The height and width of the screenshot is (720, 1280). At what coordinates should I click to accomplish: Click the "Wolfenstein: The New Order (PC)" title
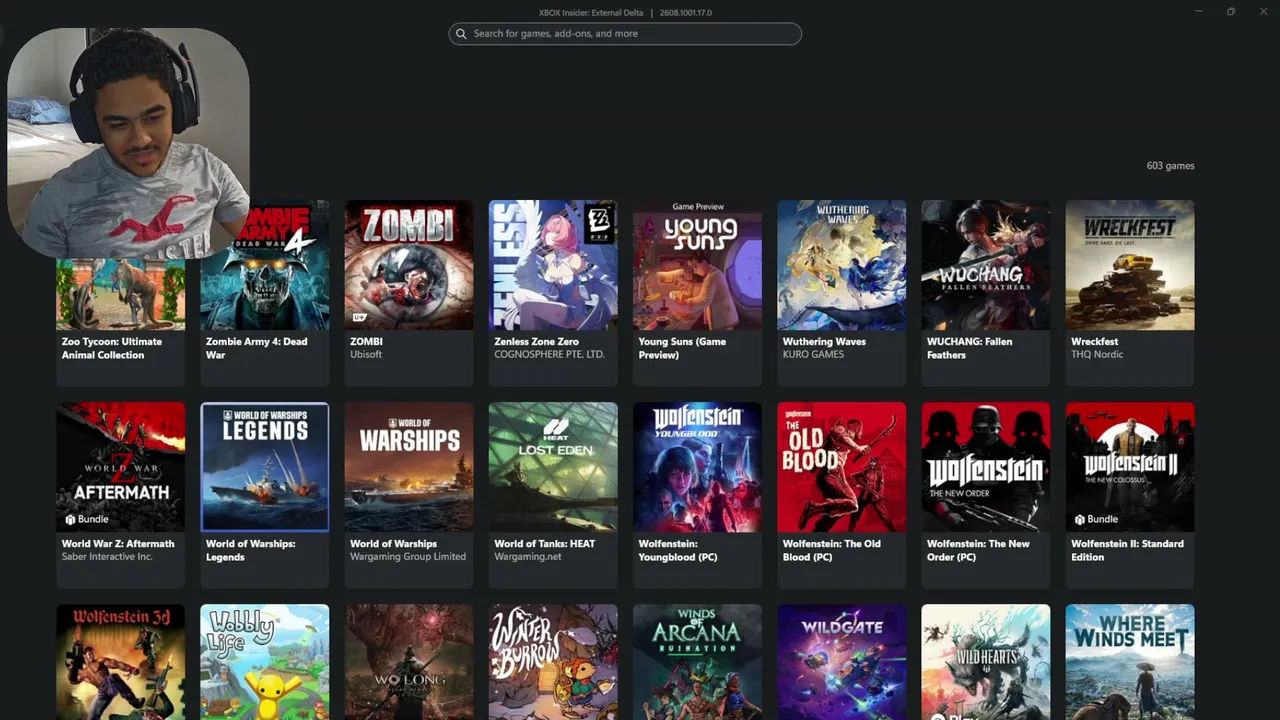pyautogui.click(x=978, y=550)
